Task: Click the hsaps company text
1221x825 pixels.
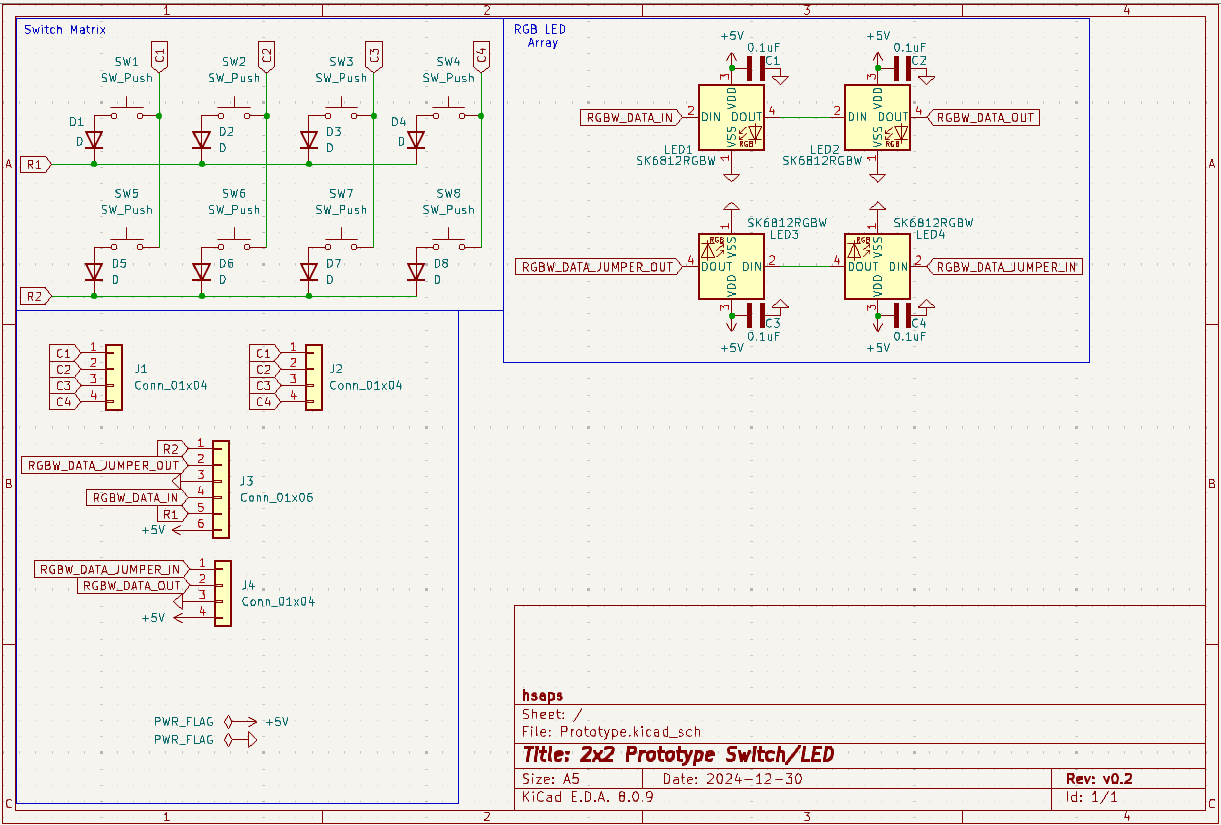Action: coord(543,696)
